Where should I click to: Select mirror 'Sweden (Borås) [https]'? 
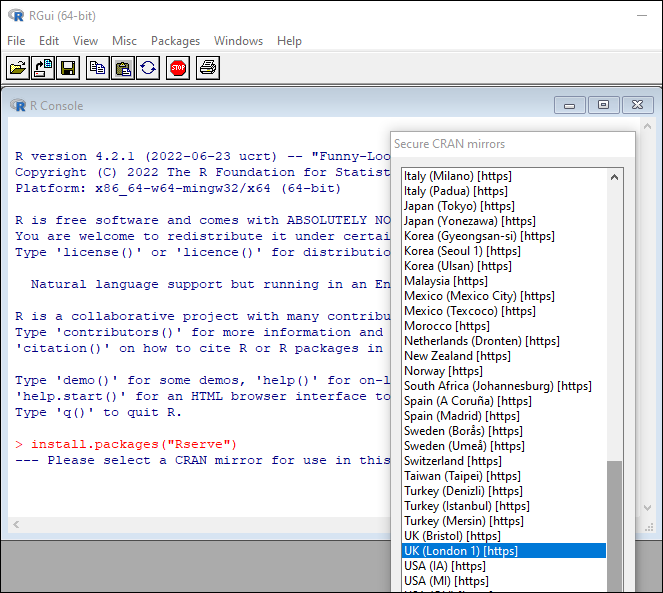pyautogui.click(x=504, y=431)
